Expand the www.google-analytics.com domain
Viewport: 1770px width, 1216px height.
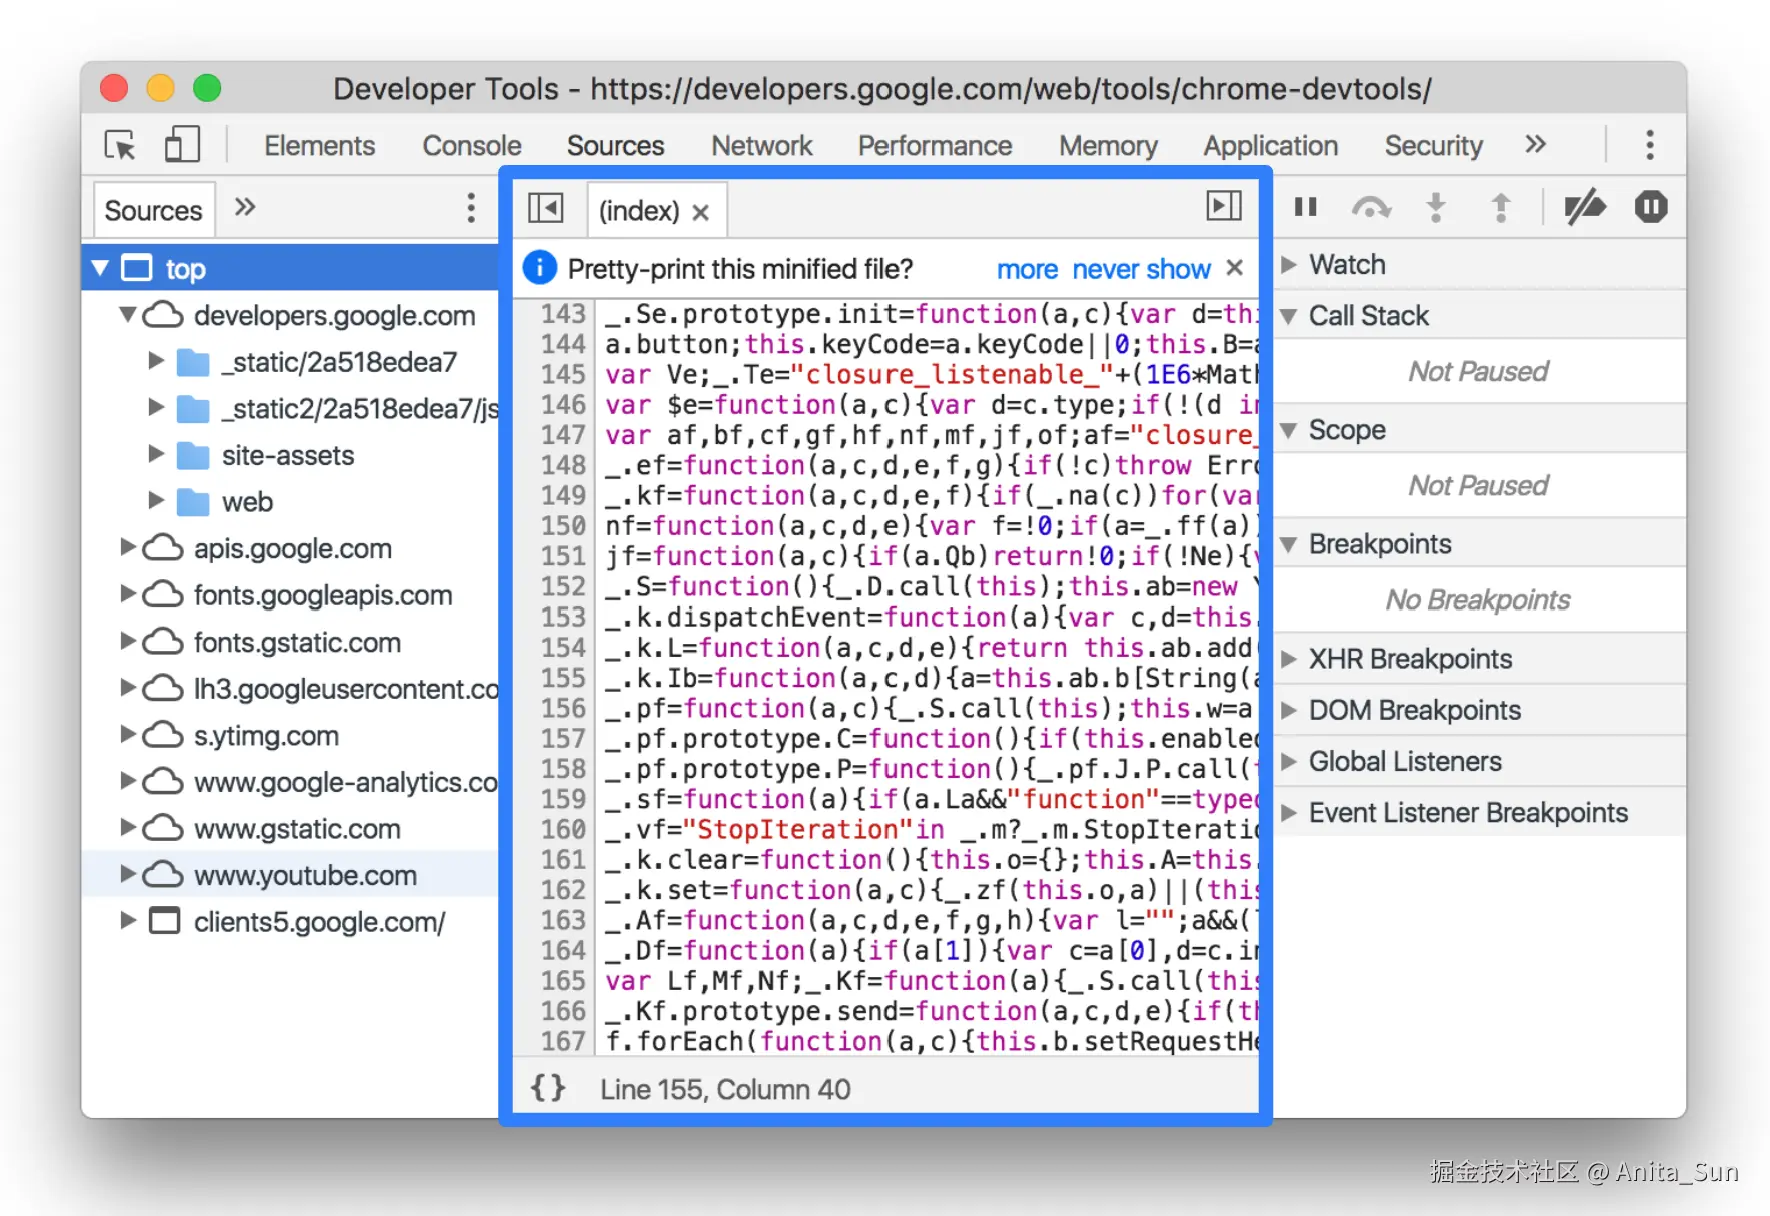(127, 781)
